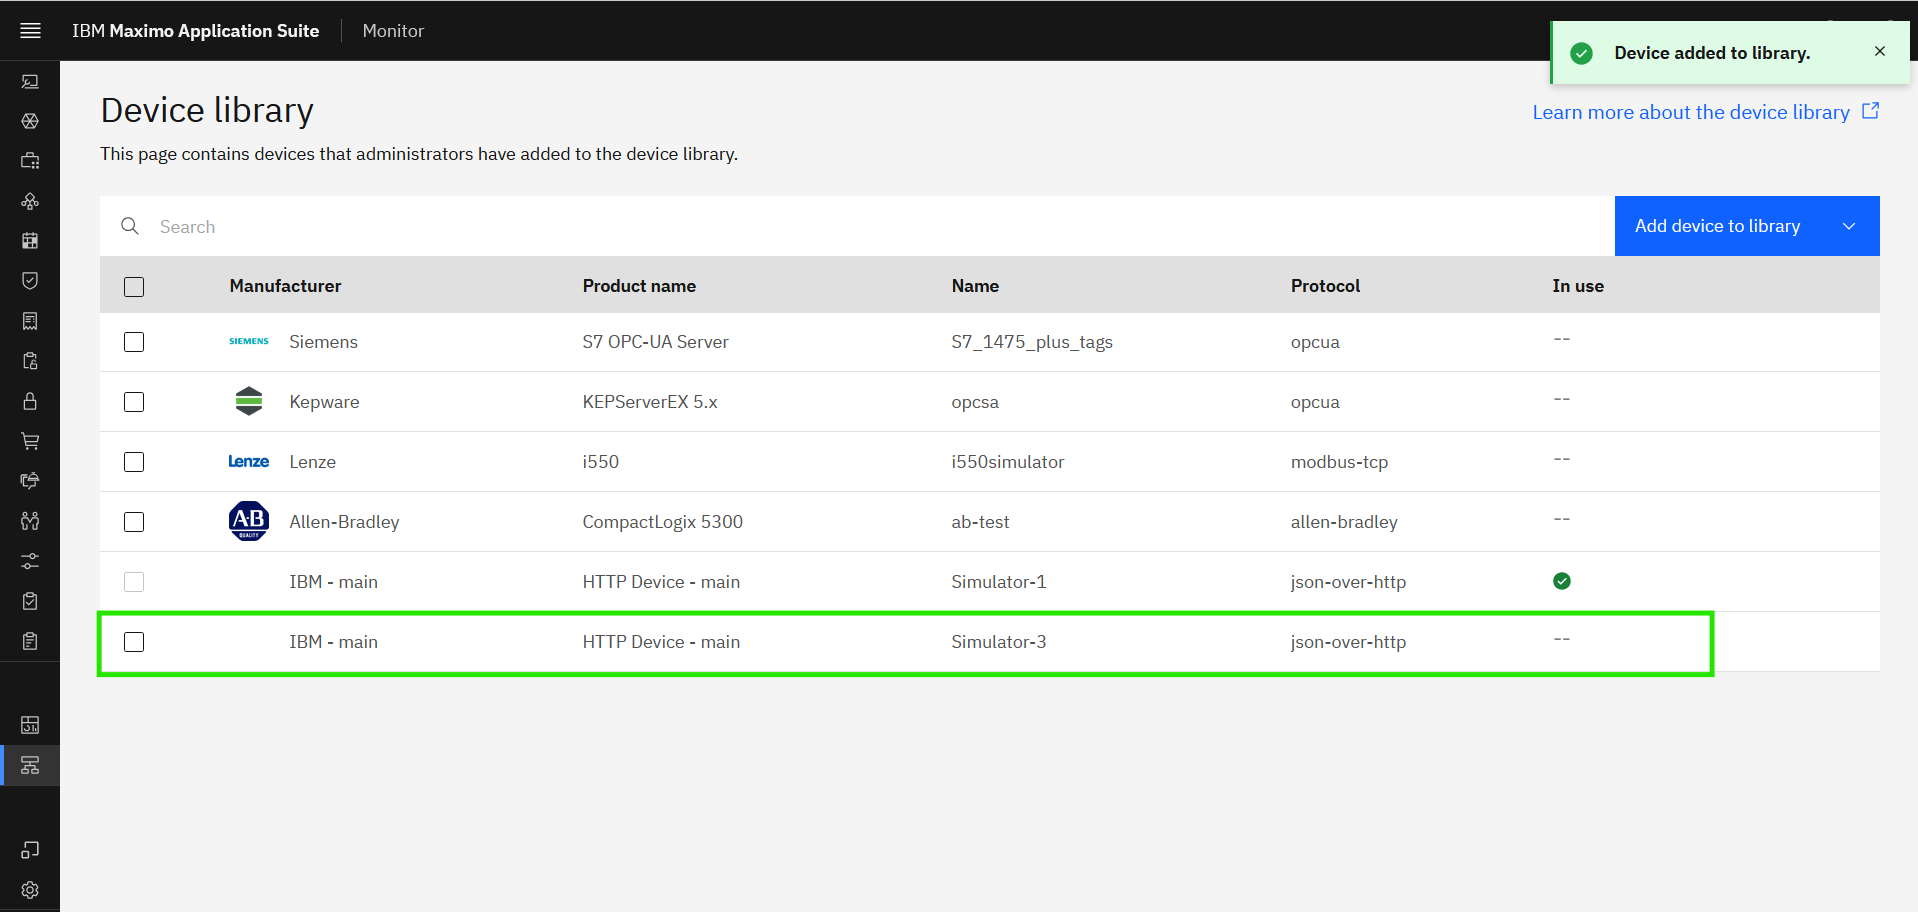Viewport: 1918px width, 912px height.
Task: Click the search magnifier icon
Action: (x=130, y=226)
